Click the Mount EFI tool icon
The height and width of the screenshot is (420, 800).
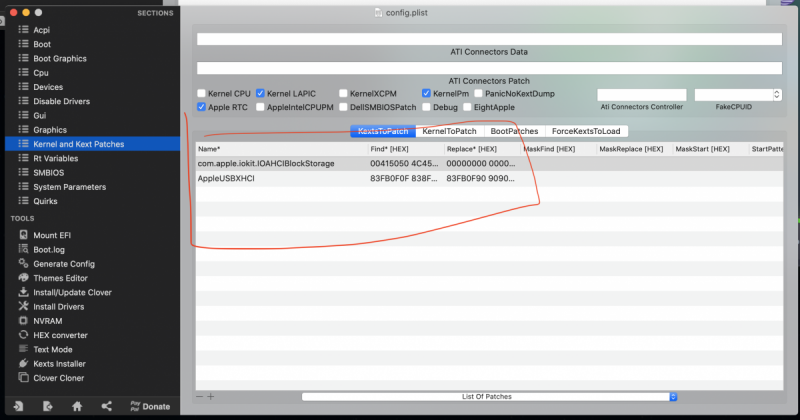click(23, 235)
